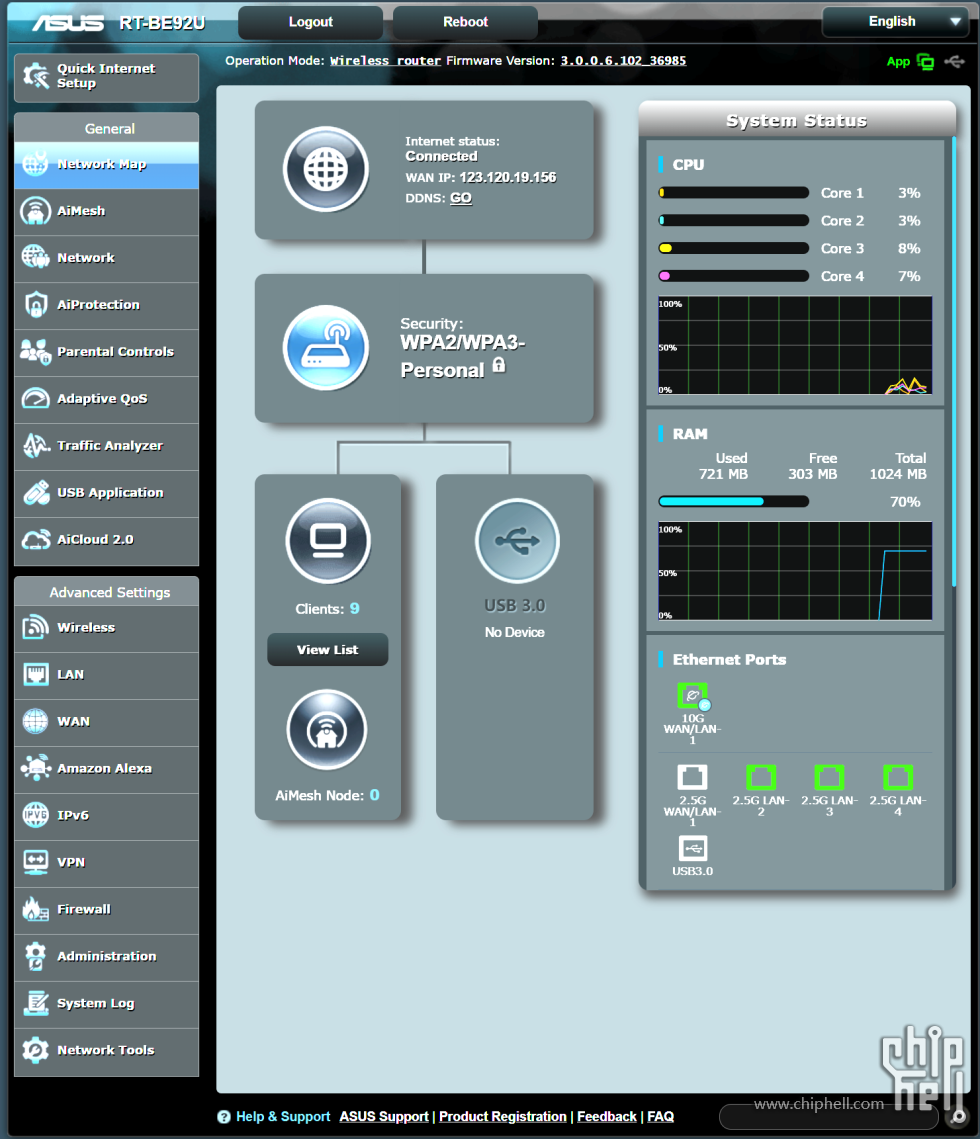Click the Wireless router operation mode link
Screen dimensions: 980x1139
point(386,61)
